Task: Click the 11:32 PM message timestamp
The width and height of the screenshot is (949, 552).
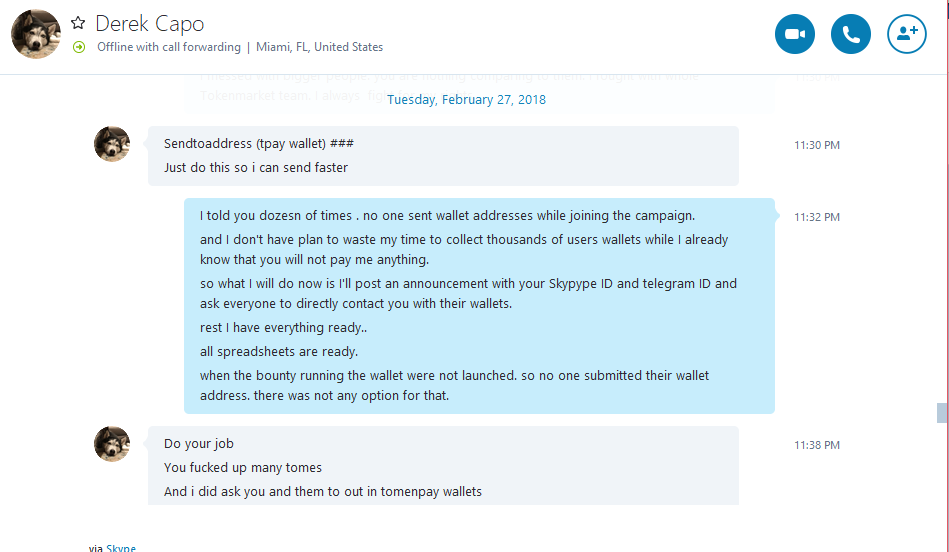Action: 816,217
